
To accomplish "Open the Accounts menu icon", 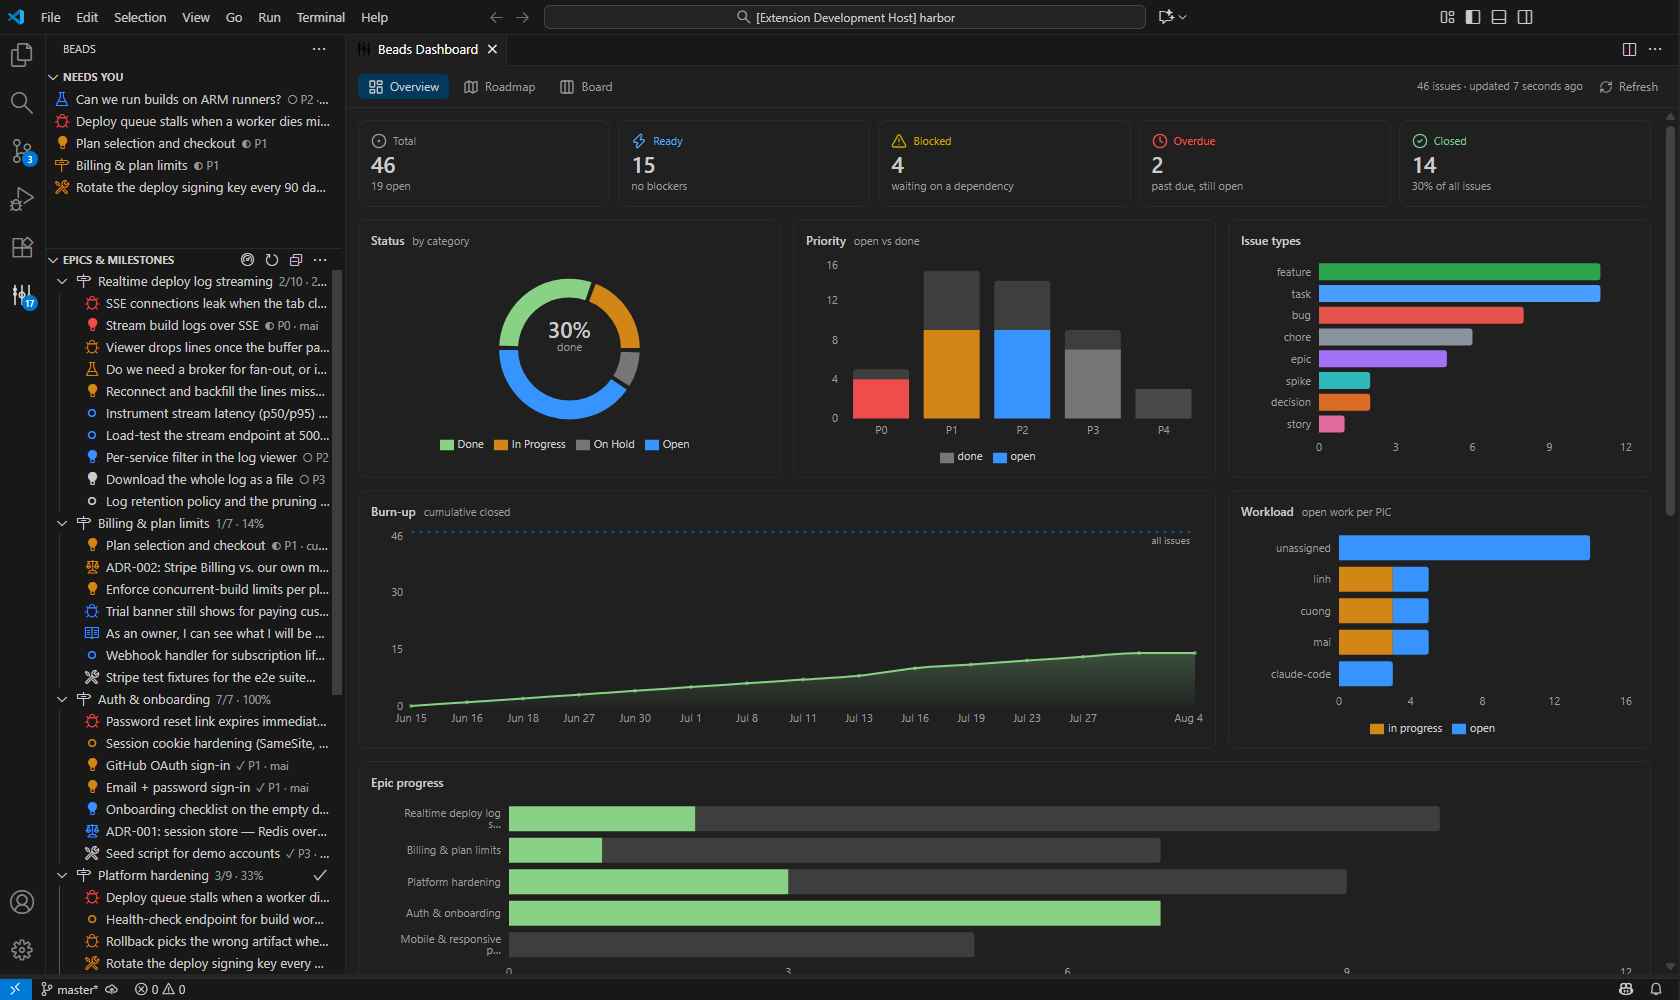I will coord(22,902).
